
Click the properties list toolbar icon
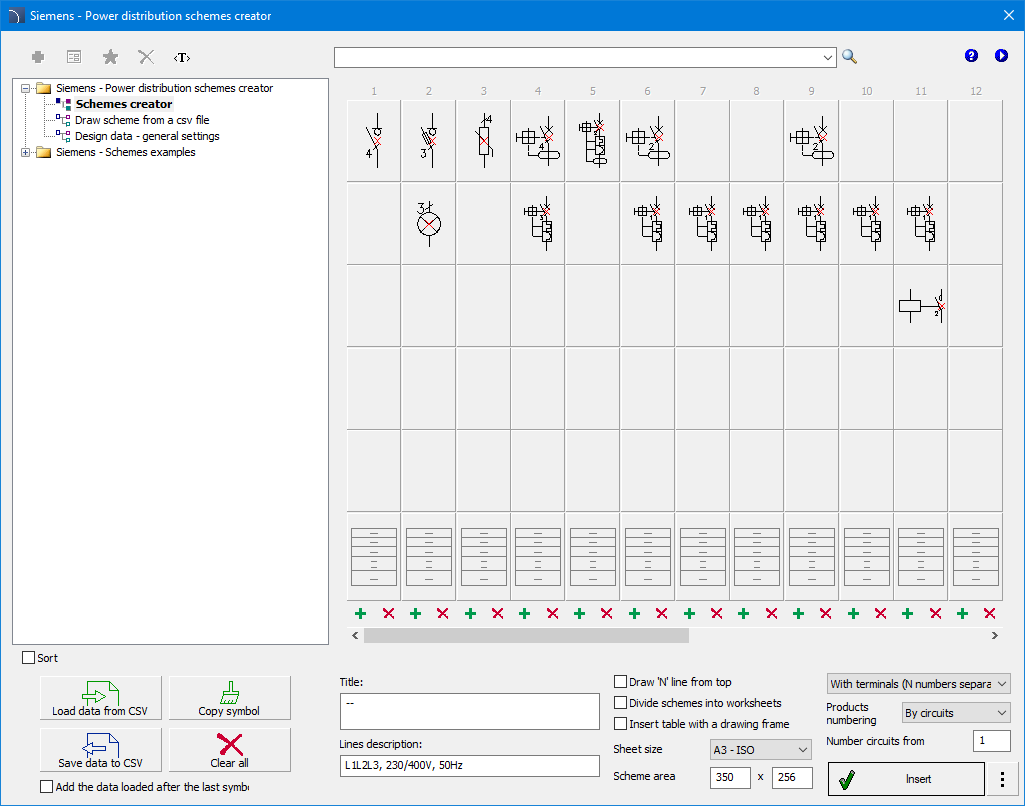[74, 58]
